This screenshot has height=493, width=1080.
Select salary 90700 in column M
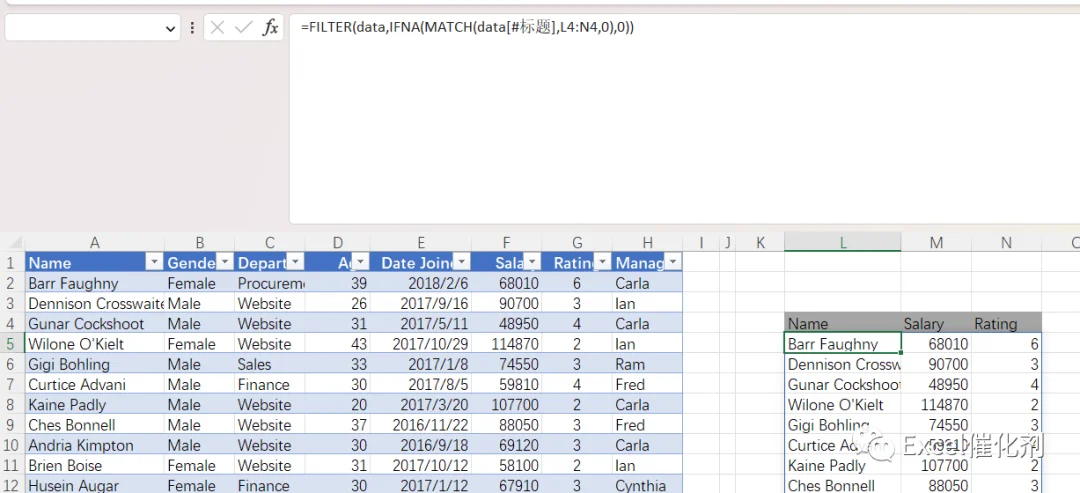pos(936,364)
